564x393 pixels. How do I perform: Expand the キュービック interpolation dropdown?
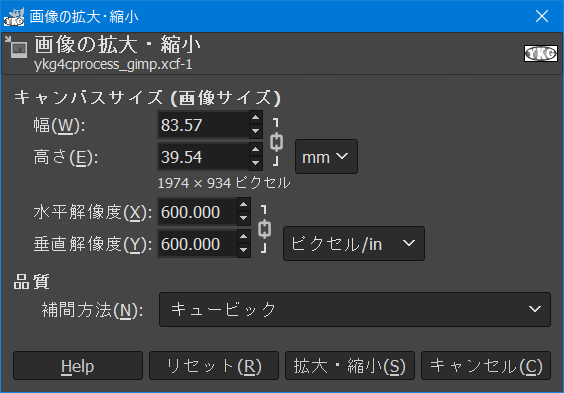click(x=355, y=309)
